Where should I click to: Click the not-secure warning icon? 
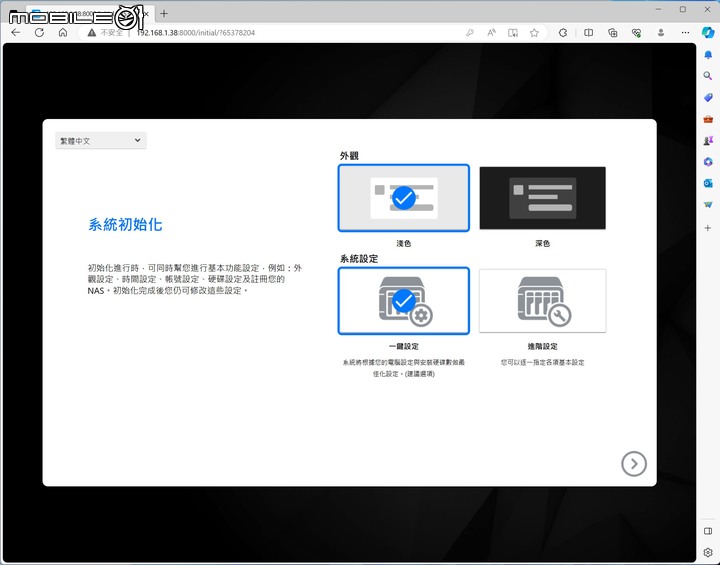tap(92, 33)
